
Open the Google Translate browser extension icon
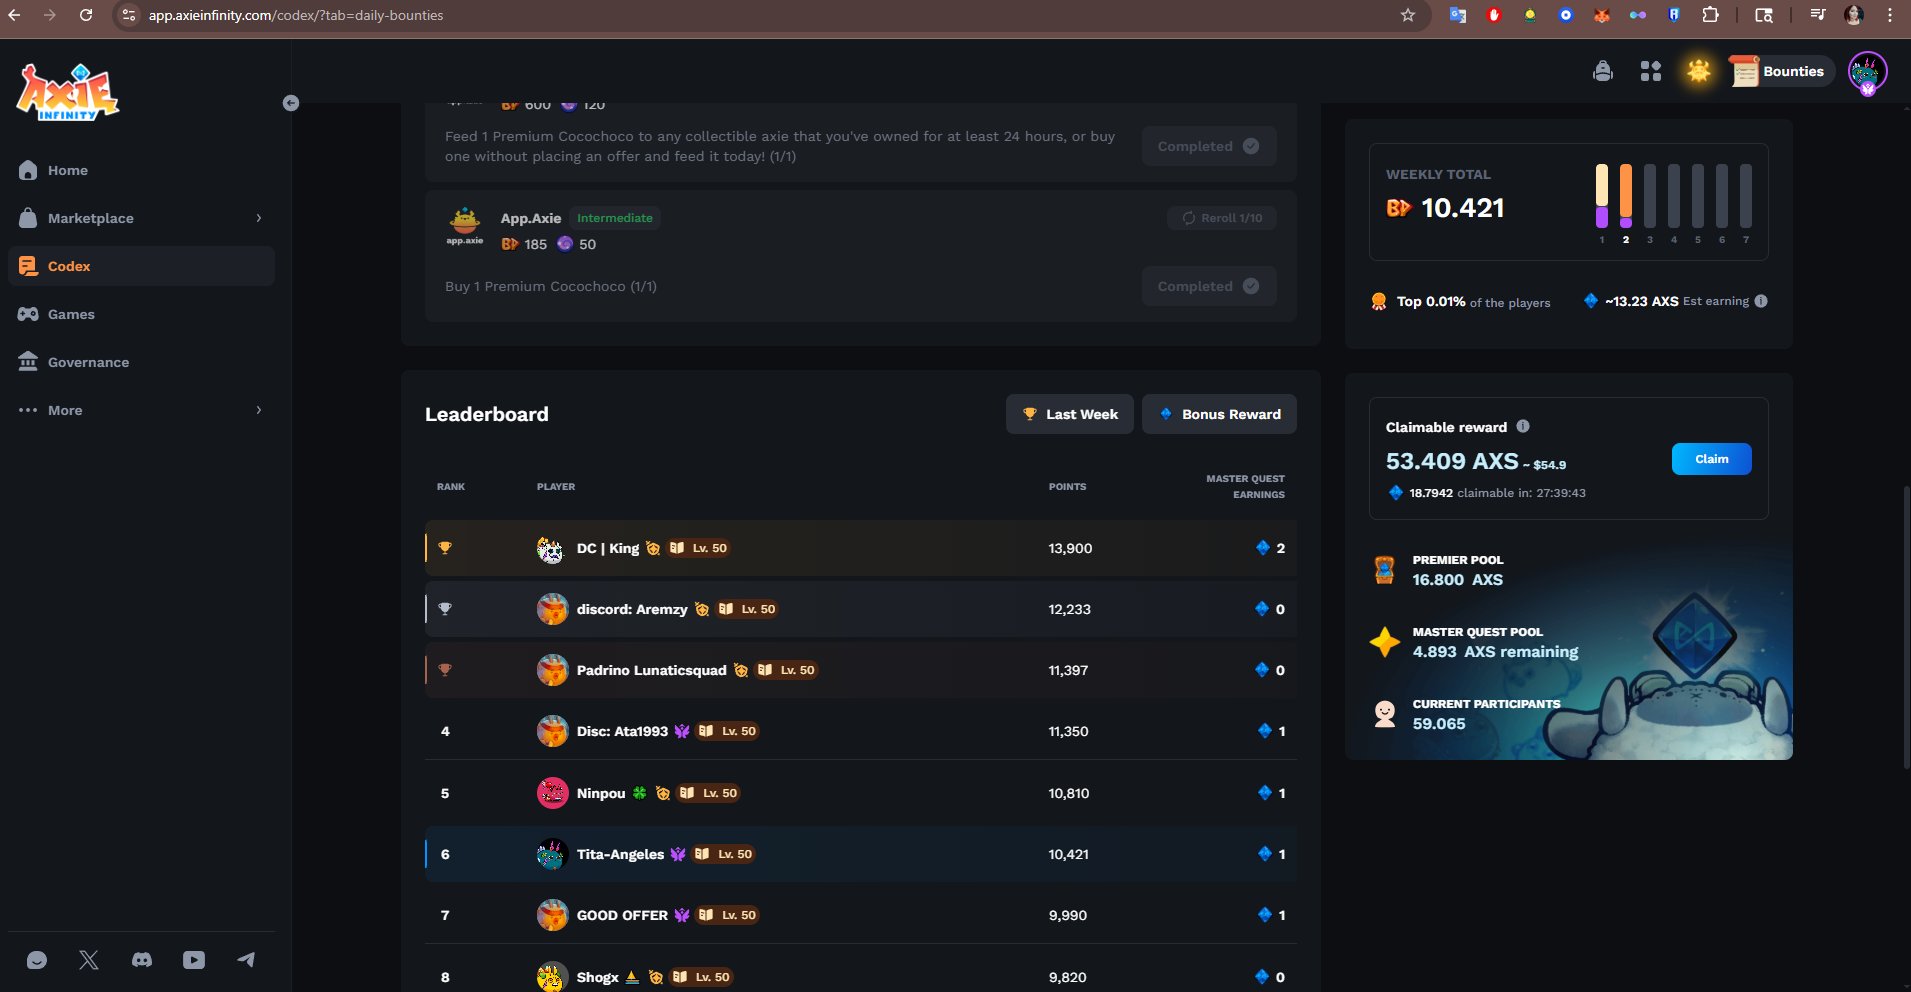(x=1458, y=15)
